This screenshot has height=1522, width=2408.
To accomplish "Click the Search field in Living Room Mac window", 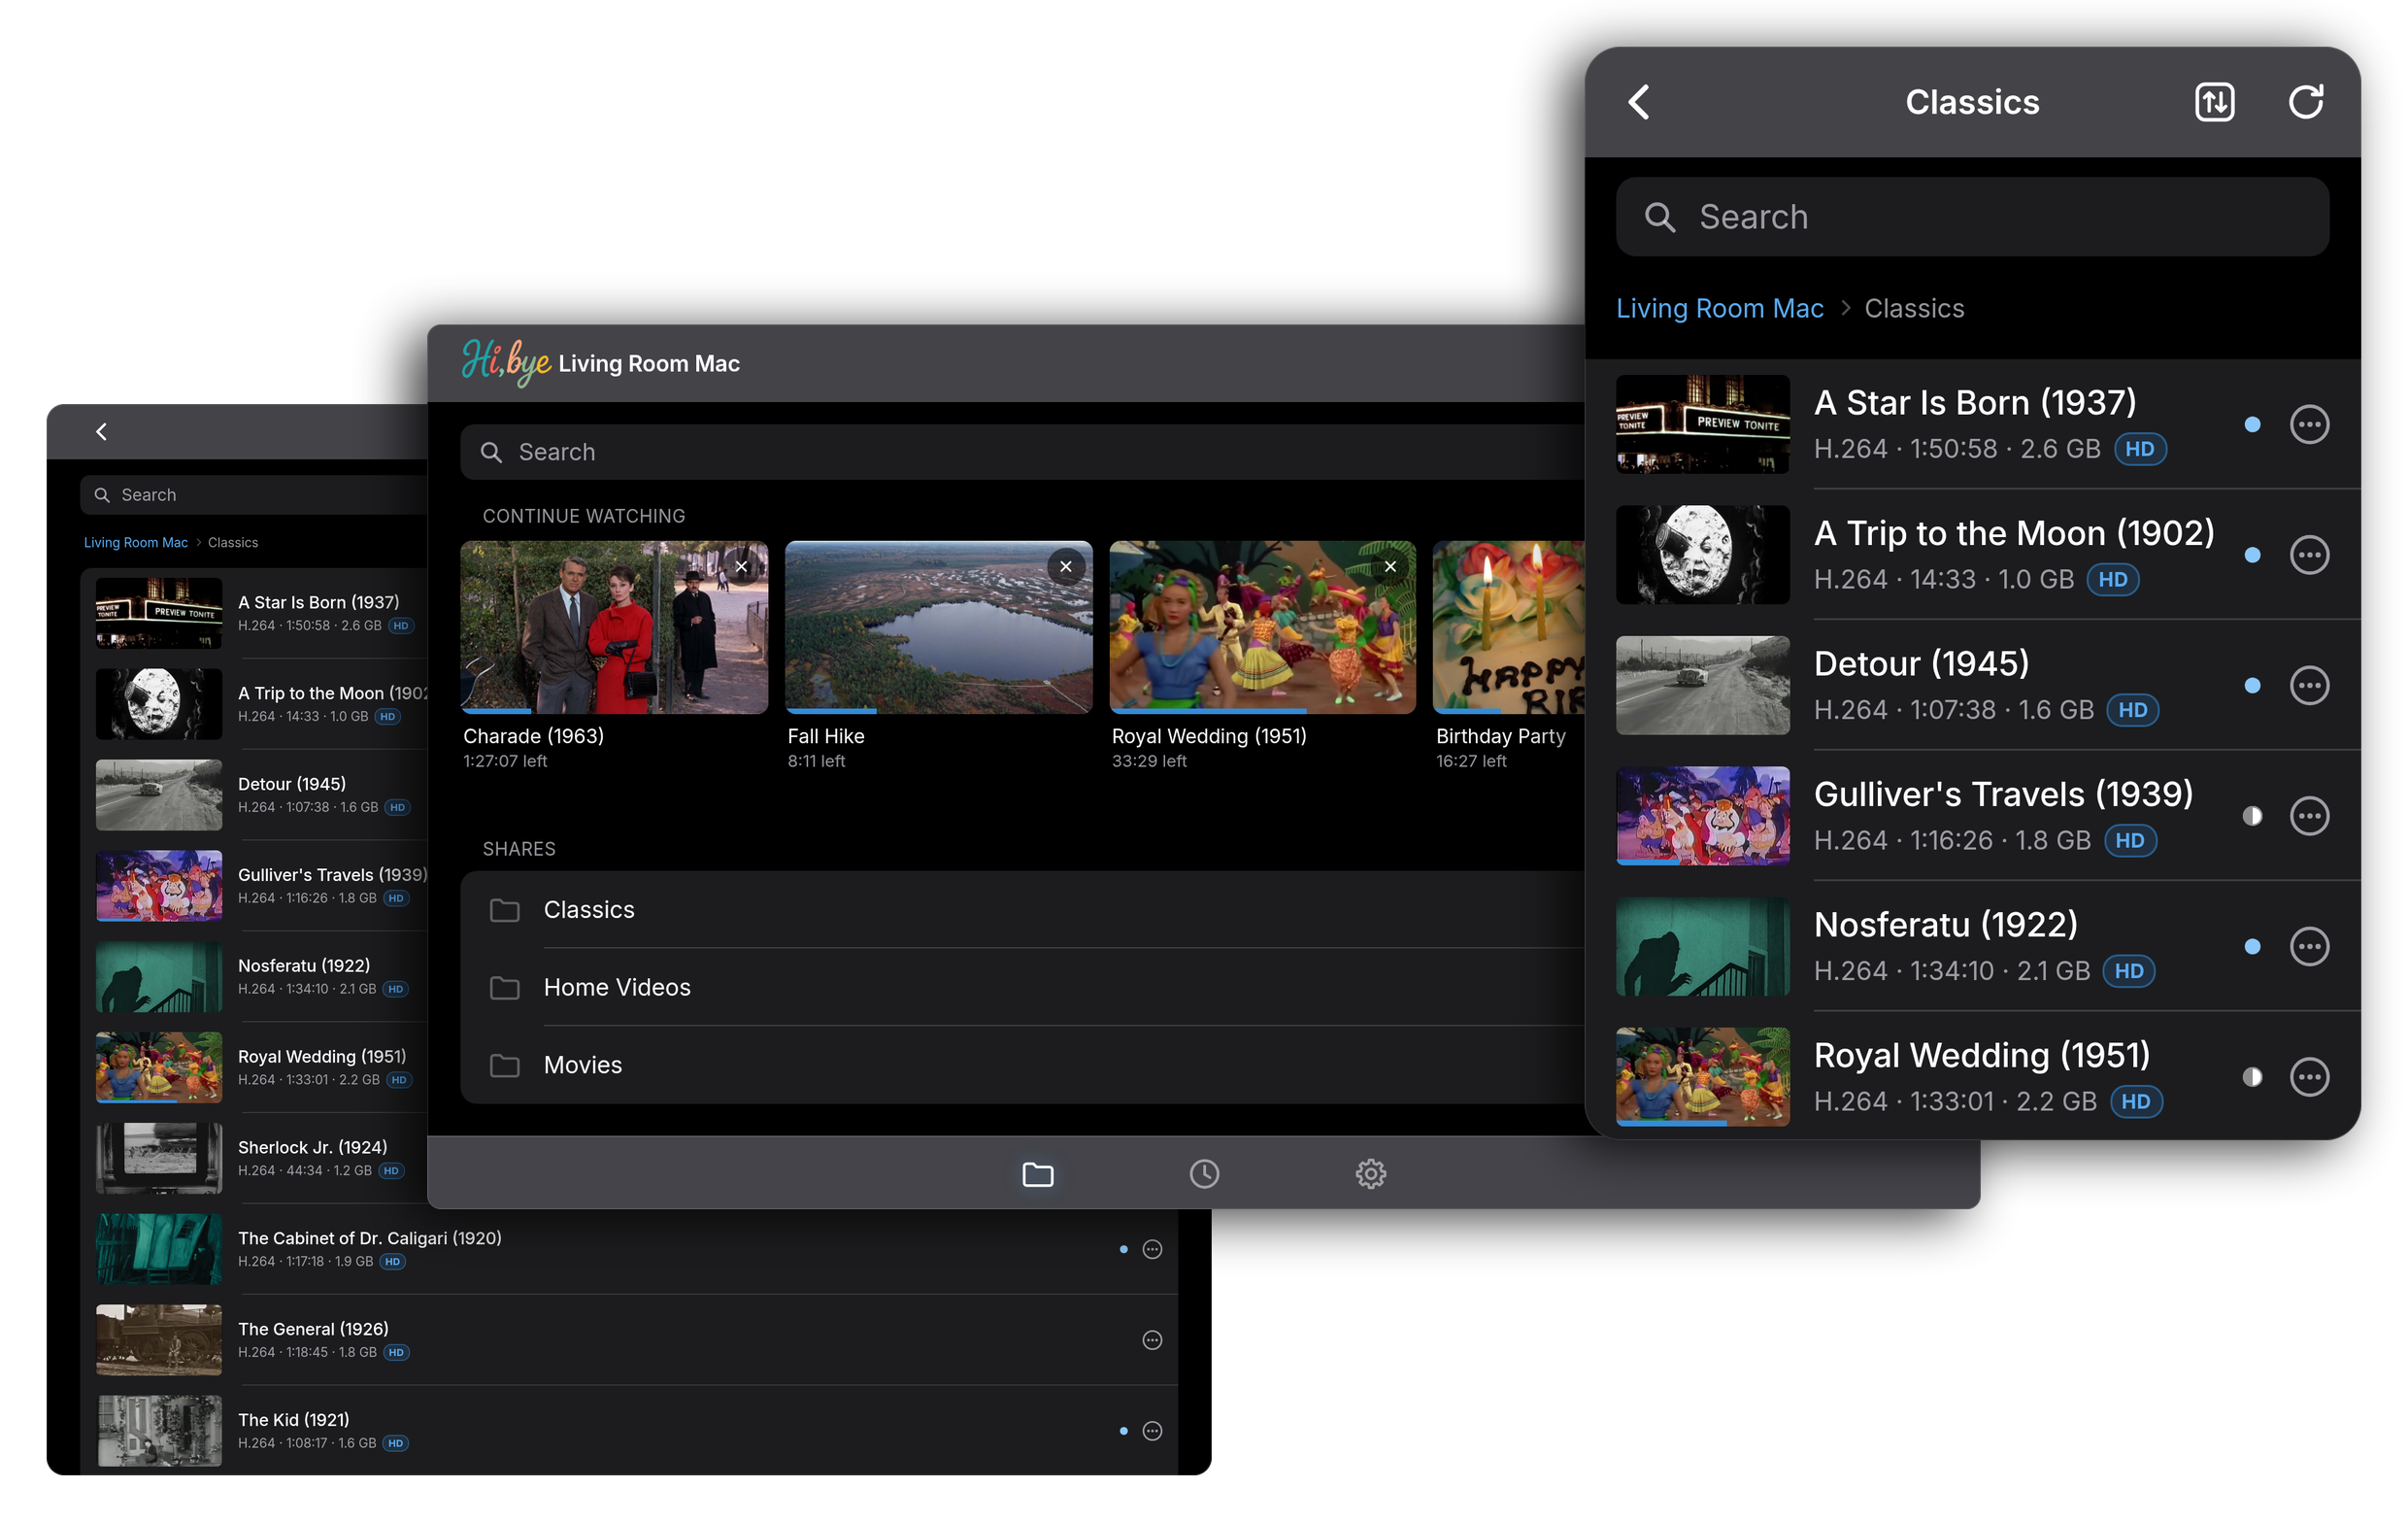I will coord(1022,453).
